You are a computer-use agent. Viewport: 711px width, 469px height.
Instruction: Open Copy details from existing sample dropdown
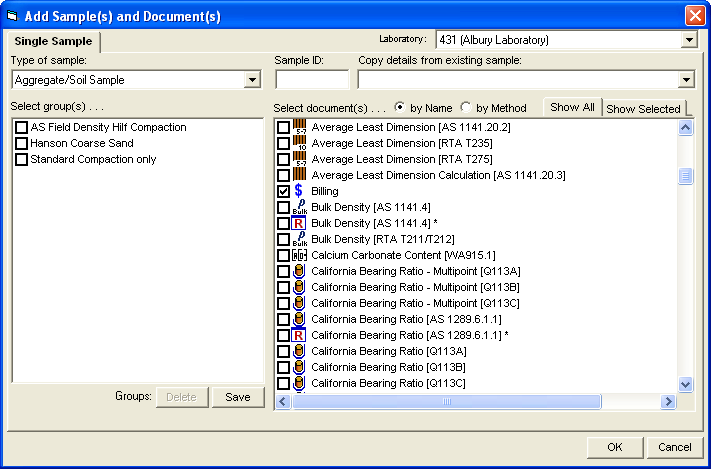click(686, 80)
